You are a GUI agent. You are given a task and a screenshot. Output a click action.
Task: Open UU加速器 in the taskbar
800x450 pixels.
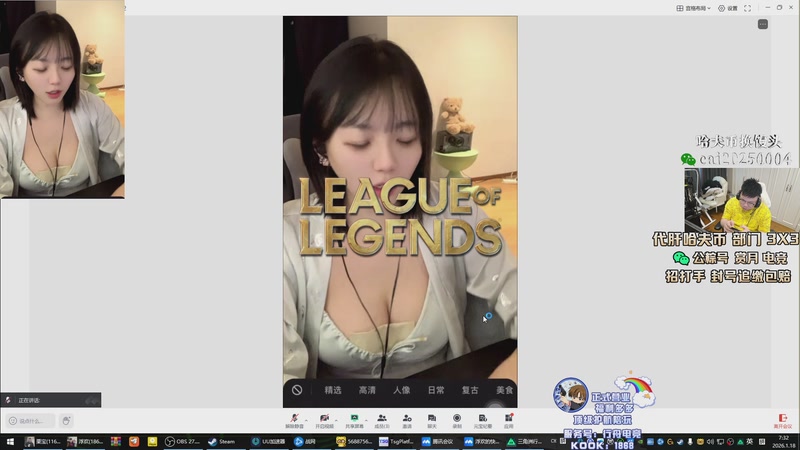click(269, 442)
